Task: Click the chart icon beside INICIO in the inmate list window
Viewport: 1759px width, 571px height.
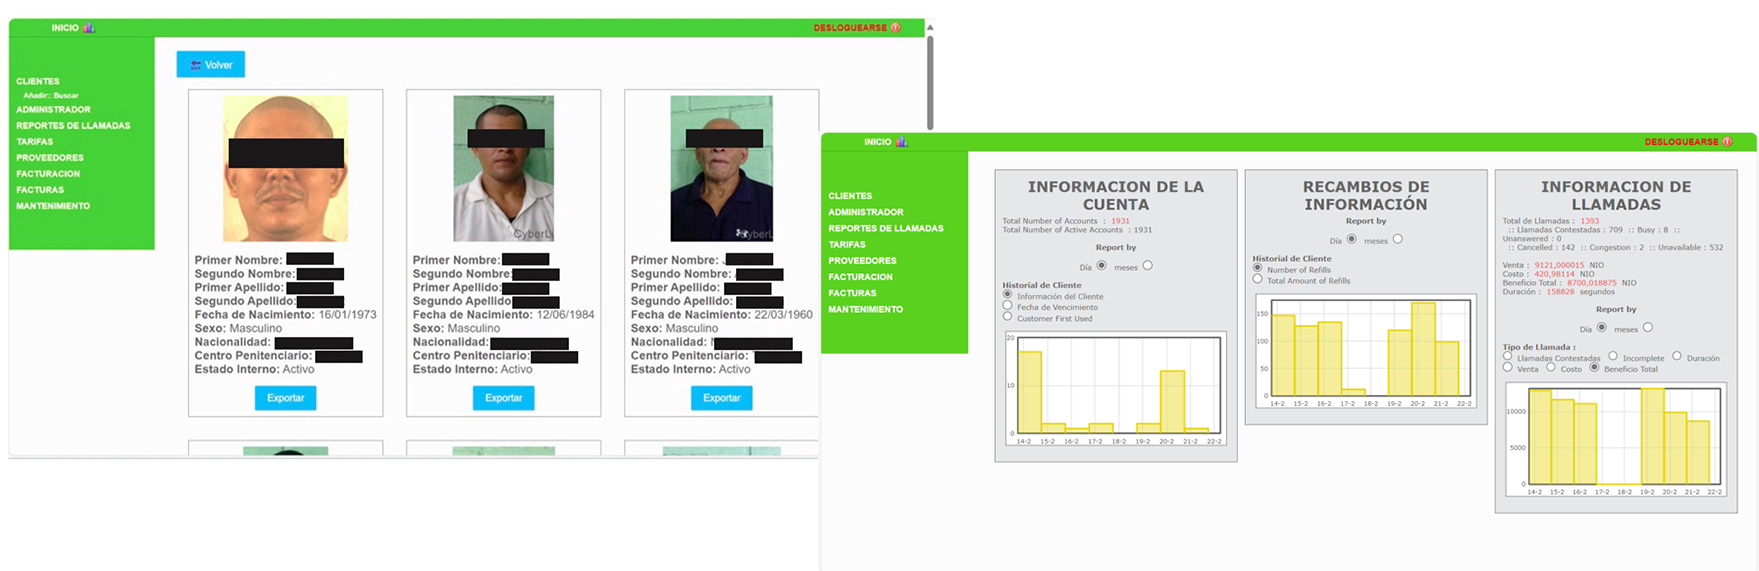Action: [x=89, y=28]
